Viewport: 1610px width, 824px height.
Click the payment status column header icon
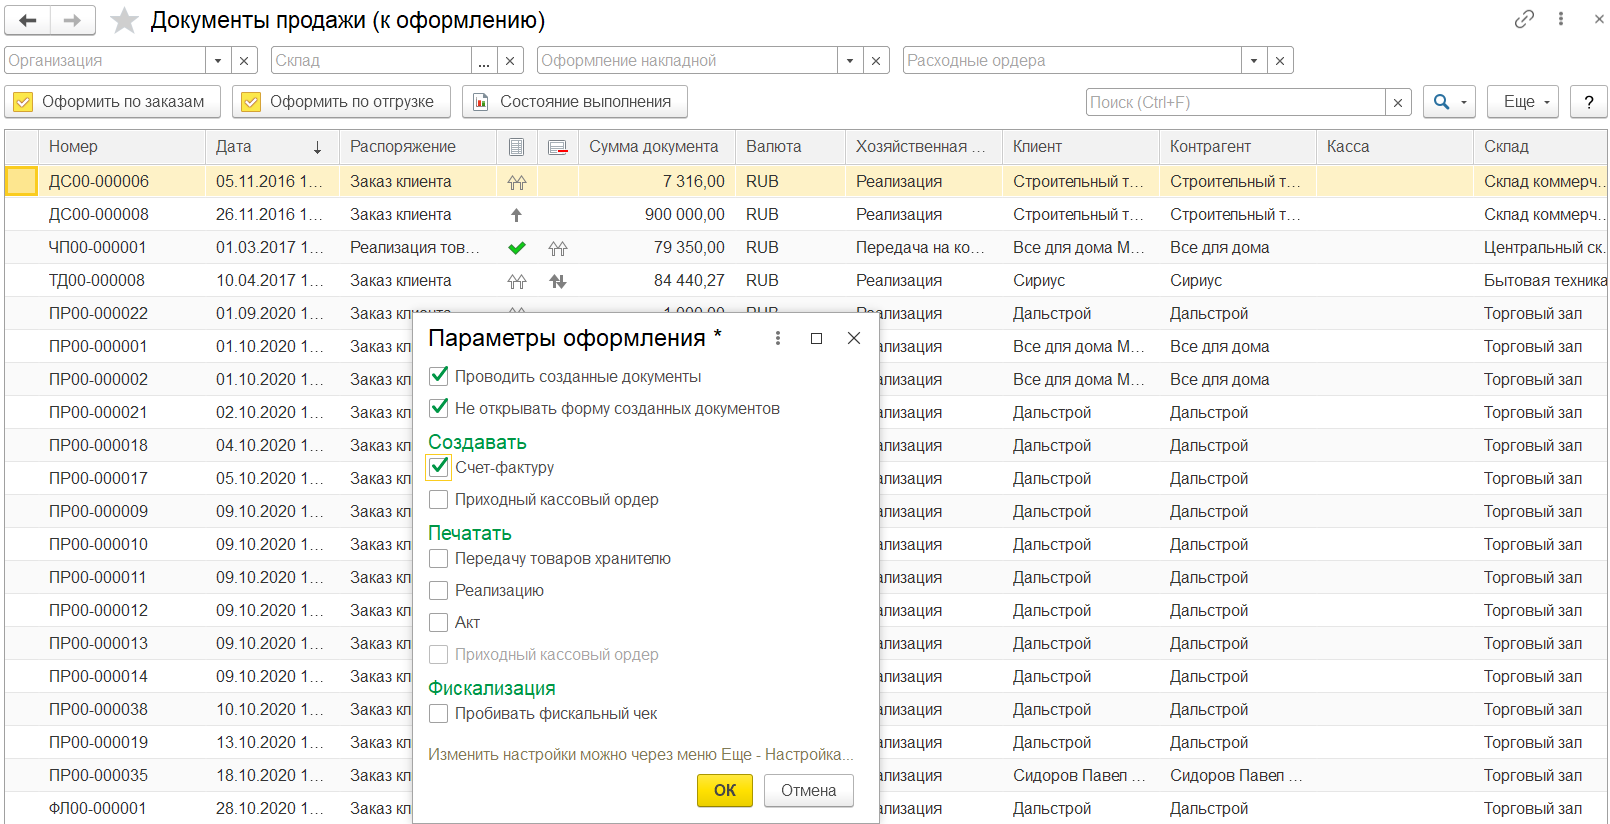click(x=558, y=147)
